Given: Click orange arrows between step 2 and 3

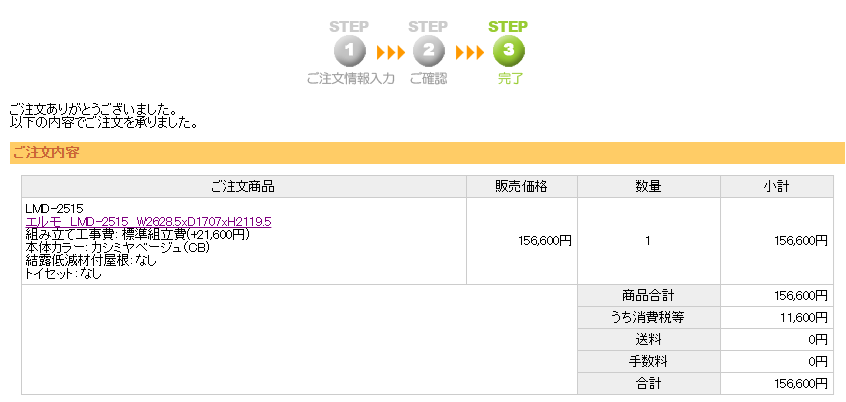Looking at the screenshot, I should click(x=469, y=52).
